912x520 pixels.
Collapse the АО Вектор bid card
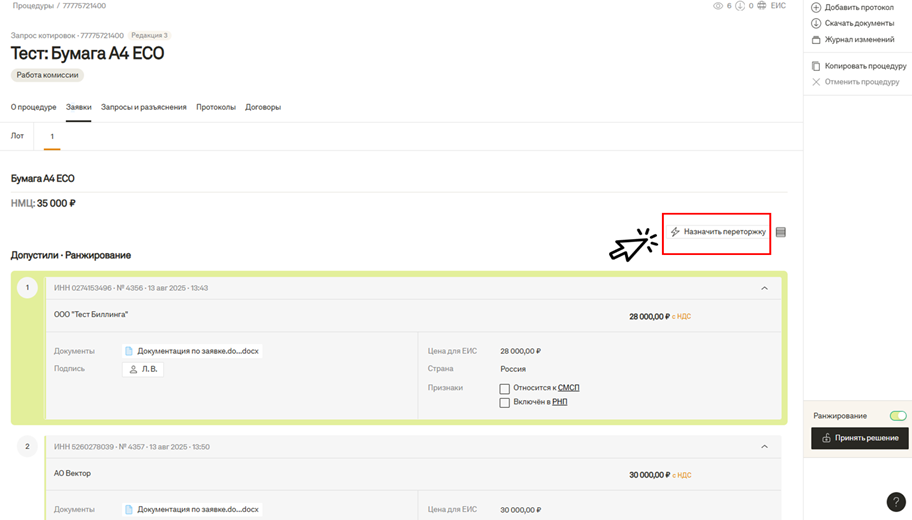pos(765,447)
